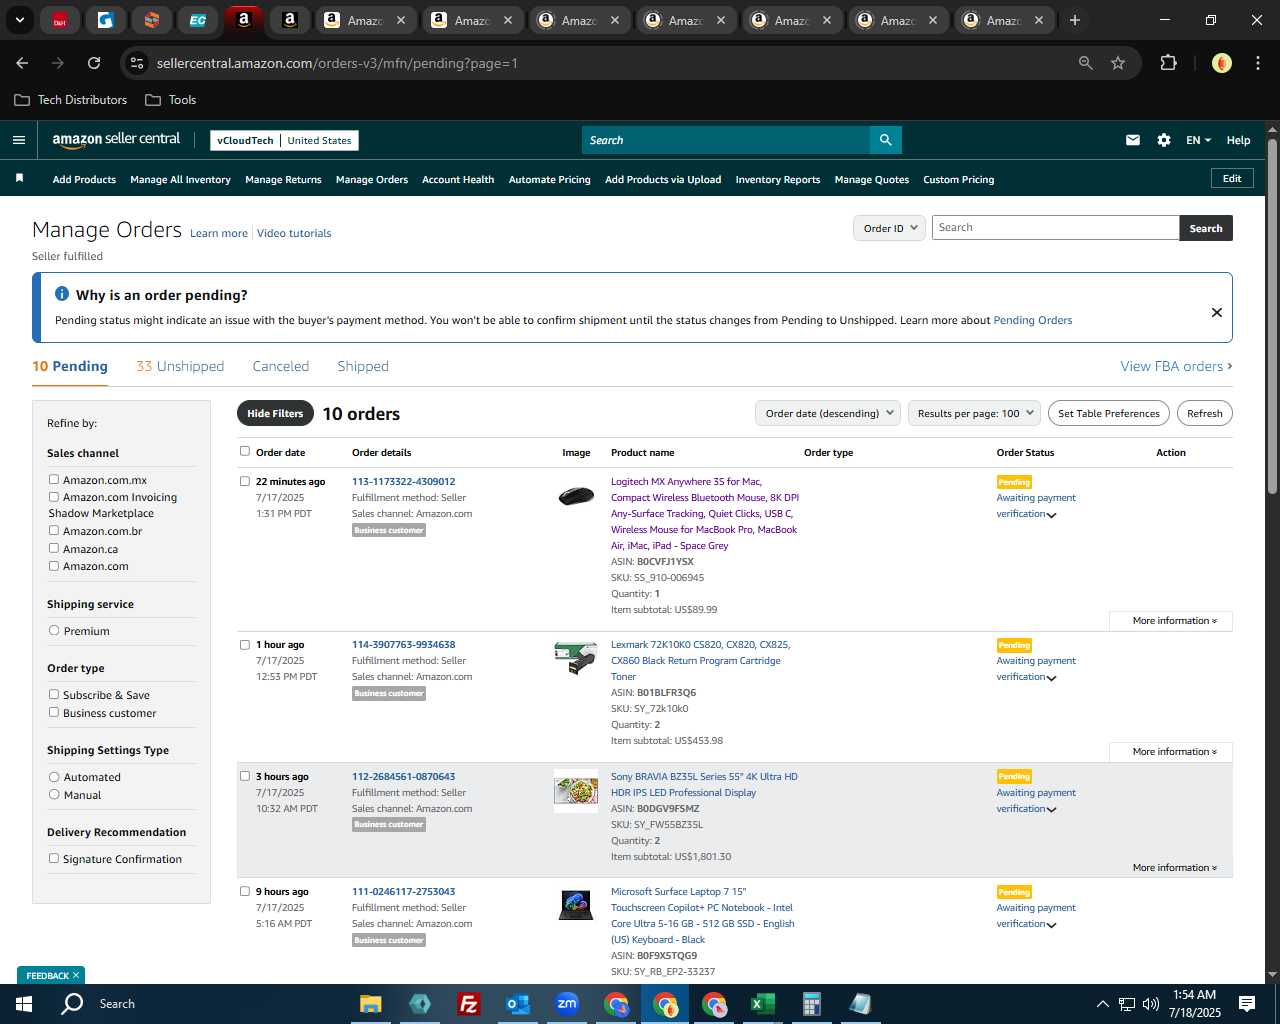Open the tab search dropdown arrow
Screen dimensions: 1280x1024
click(19, 20)
